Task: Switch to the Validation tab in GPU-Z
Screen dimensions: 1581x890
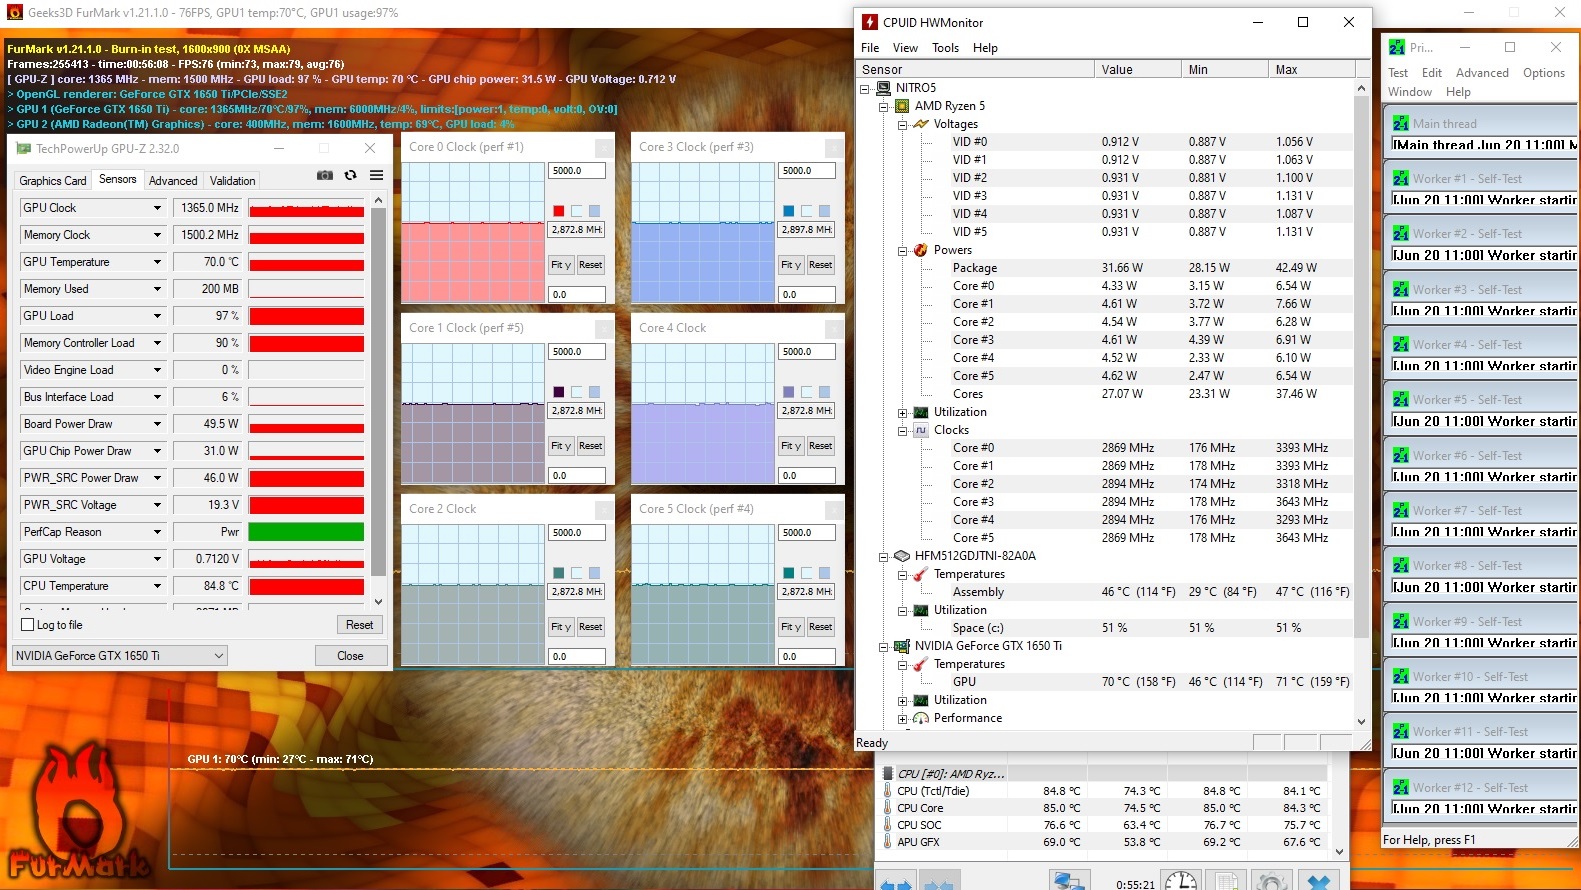Action: [232, 181]
